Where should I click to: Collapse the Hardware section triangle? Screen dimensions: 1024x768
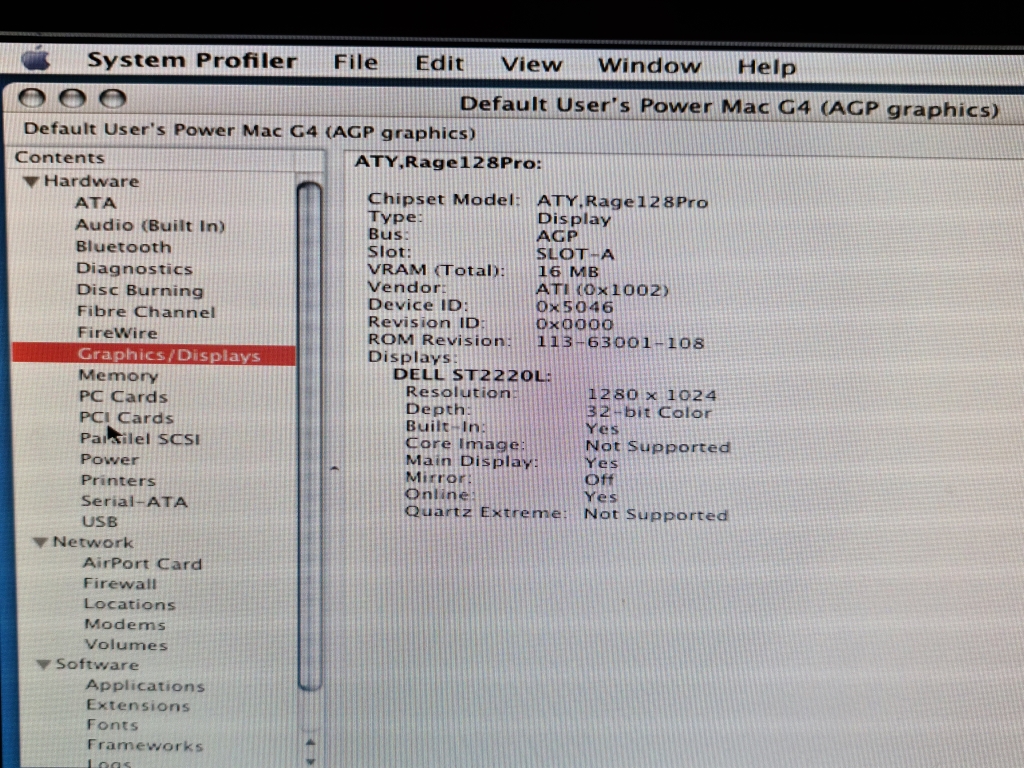point(32,182)
